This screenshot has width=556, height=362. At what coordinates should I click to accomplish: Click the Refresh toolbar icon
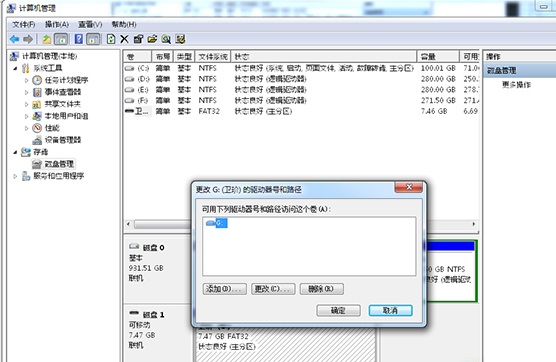(111, 39)
